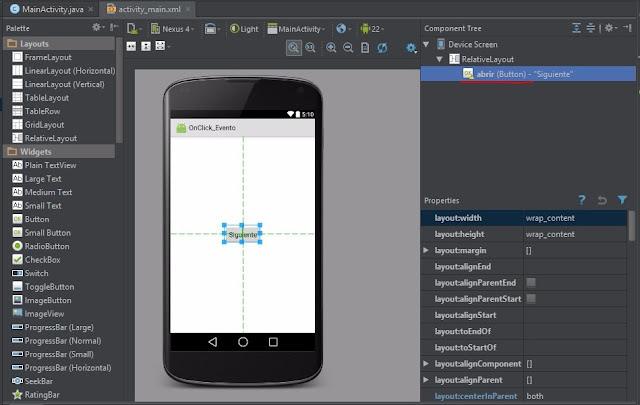Click the zoom in magnifier icon
The width and height of the screenshot is (640, 405).
(x=329, y=47)
